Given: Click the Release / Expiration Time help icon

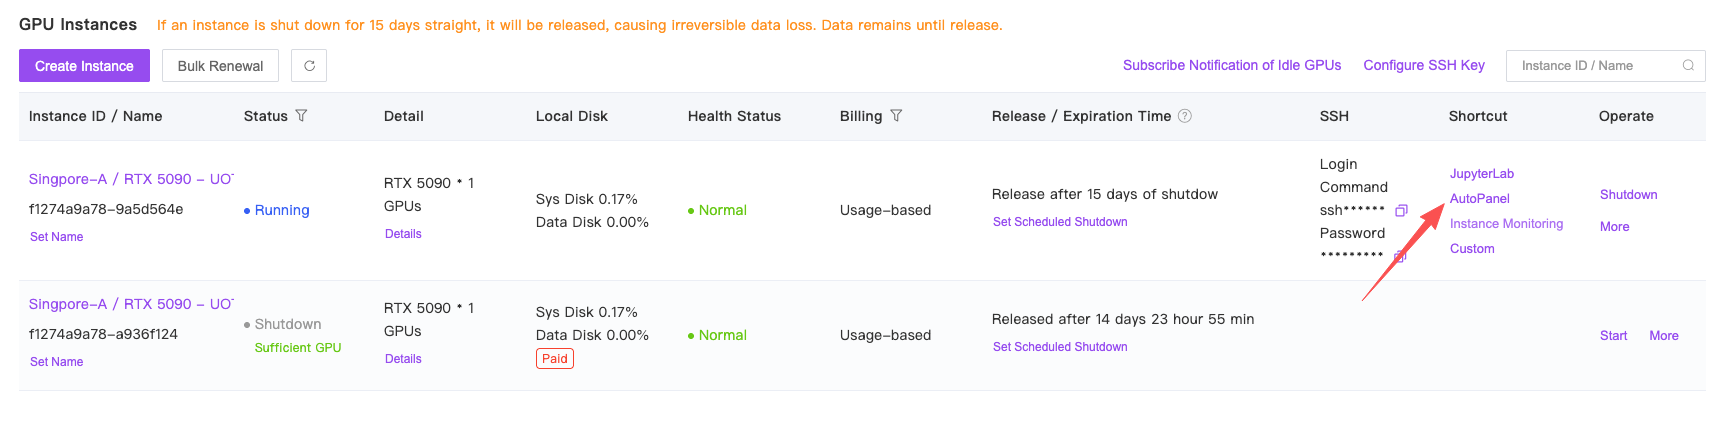Looking at the screenshot, I should 1185,116.
